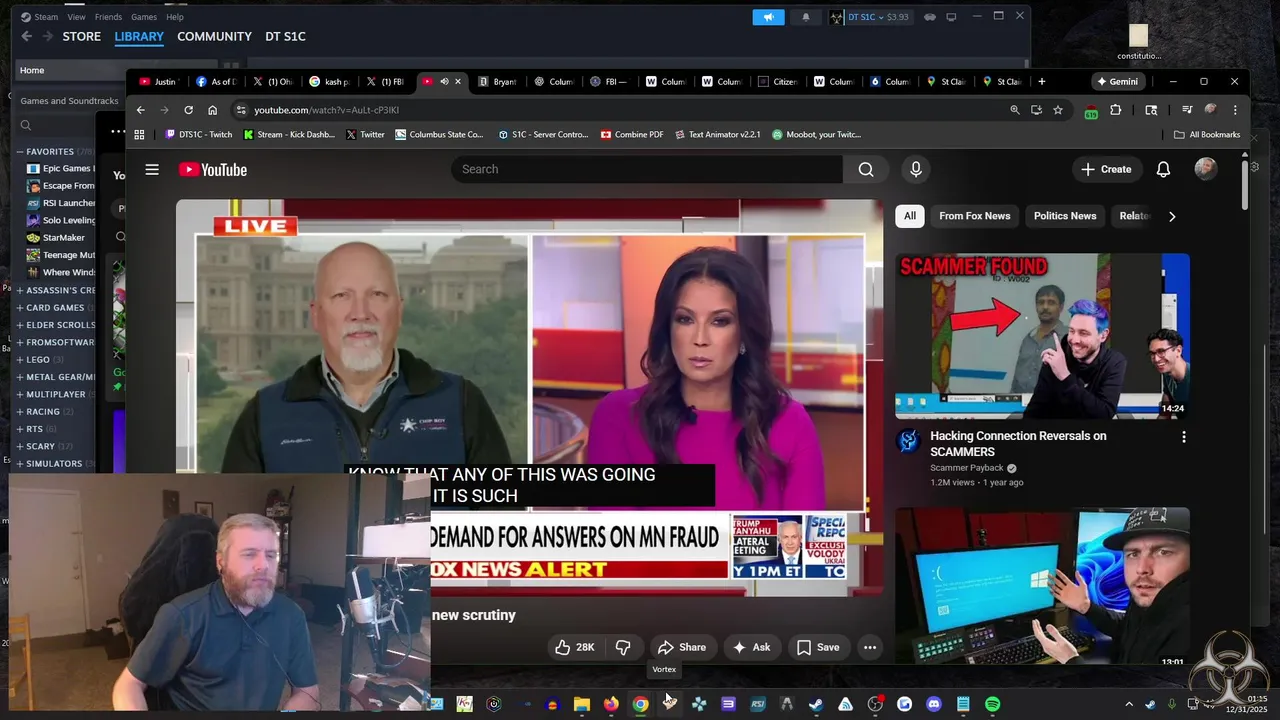The height and width of the screenshot is (720, 1280).
Task: Click the Share button under video
Action: pyautogui.click(x=682, y=647)
